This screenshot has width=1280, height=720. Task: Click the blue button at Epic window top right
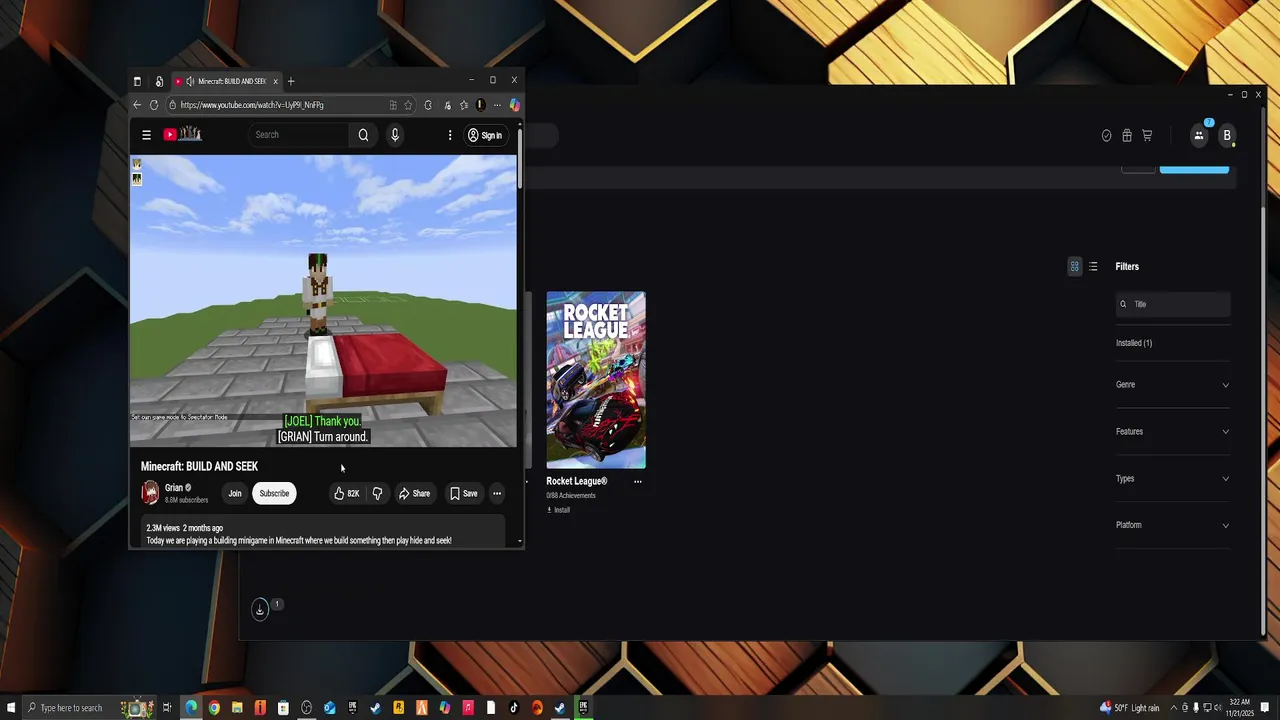coord(1194,169)
